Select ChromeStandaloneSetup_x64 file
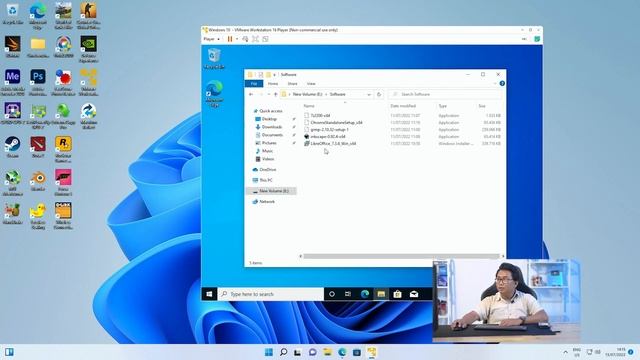Image resolution: width=640 pixels, height=360 pixels. tap(336, 122)
